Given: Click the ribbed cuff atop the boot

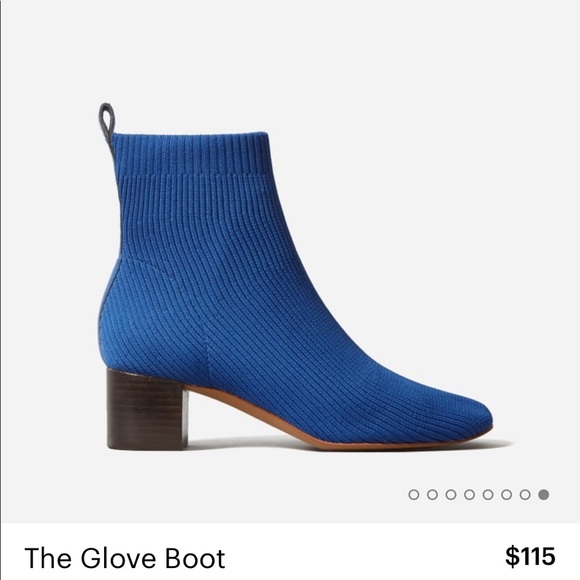Looking at the screenshot, I should (190, 154).
